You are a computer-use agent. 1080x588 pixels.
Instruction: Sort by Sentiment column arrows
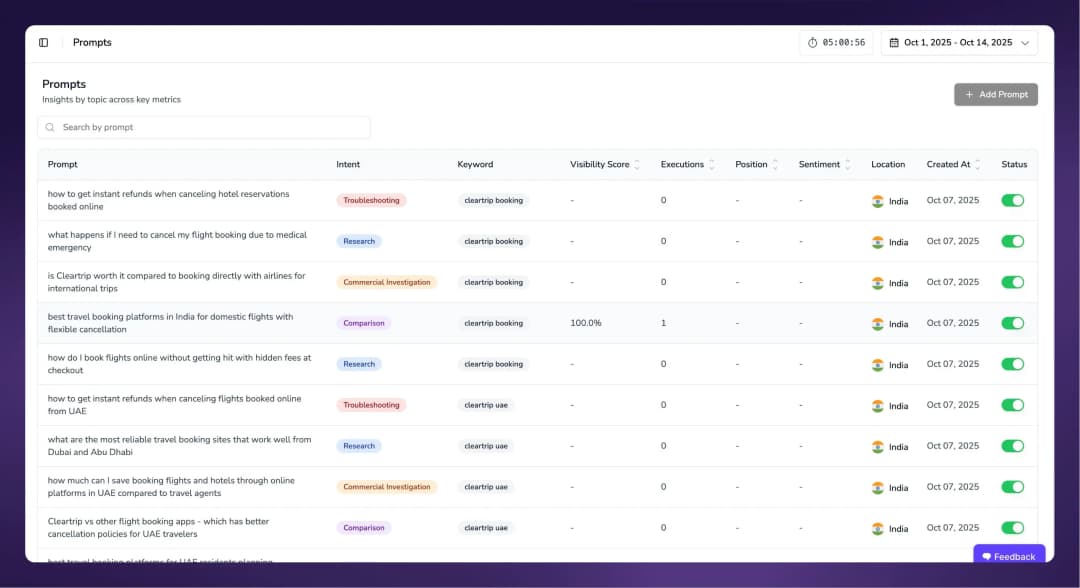(x=848, y=165)
